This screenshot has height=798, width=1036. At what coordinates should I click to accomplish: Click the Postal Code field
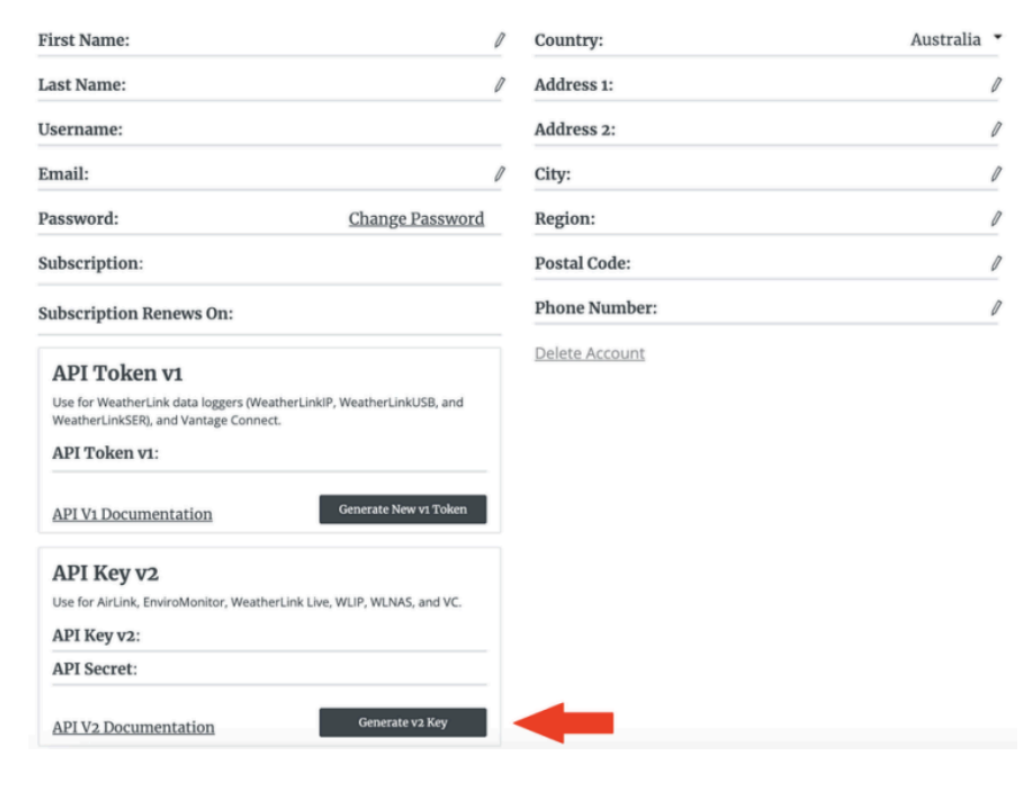(766, 264)
